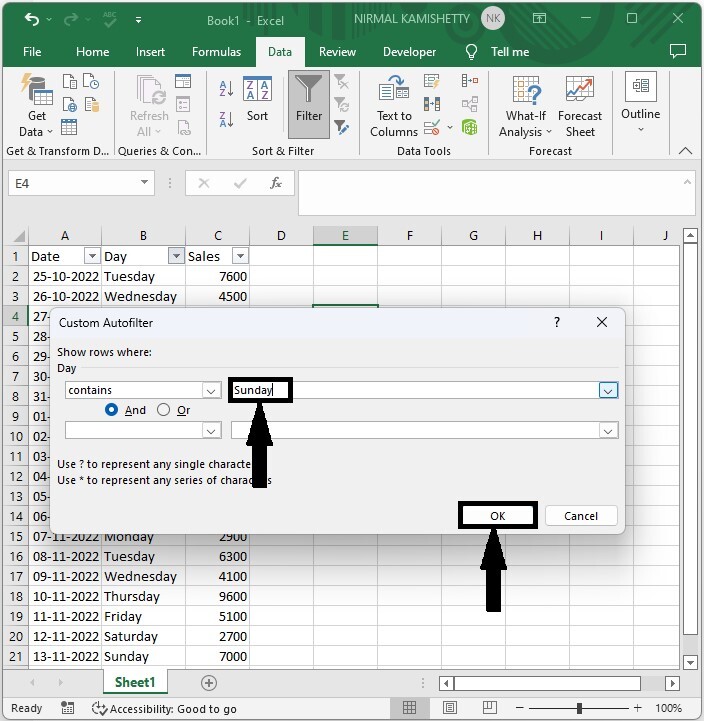Click the Spelling ABC check icon
The height and width of the screenshot is (721, 704).
click(109, 19)
